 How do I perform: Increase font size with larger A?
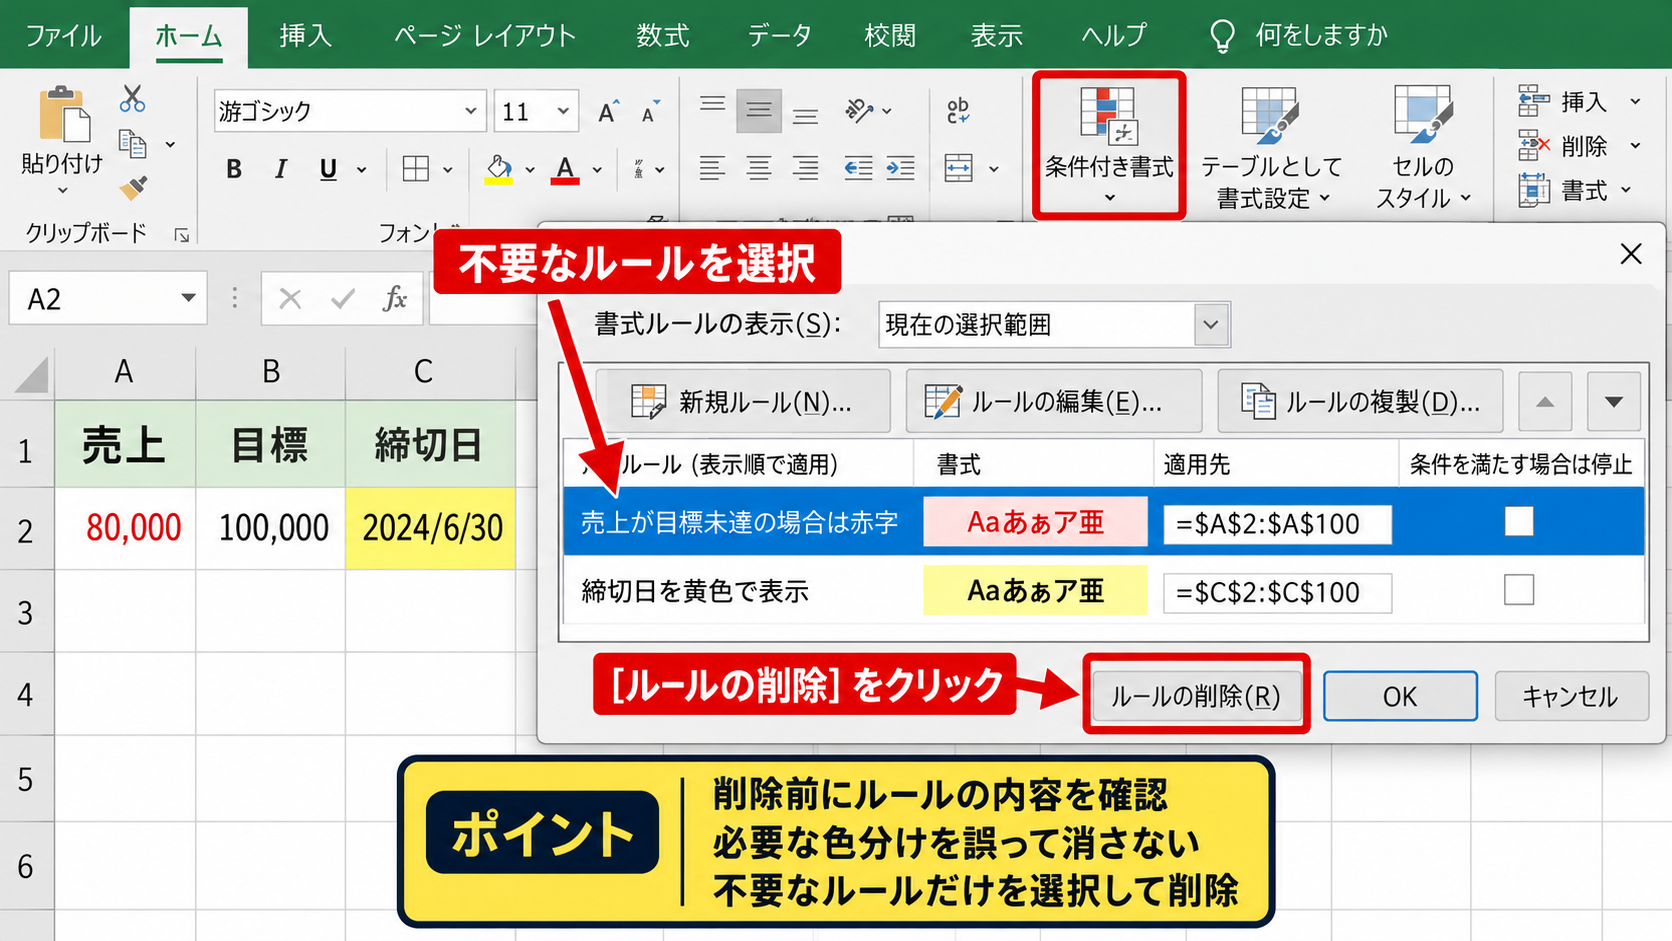(608, 112)
